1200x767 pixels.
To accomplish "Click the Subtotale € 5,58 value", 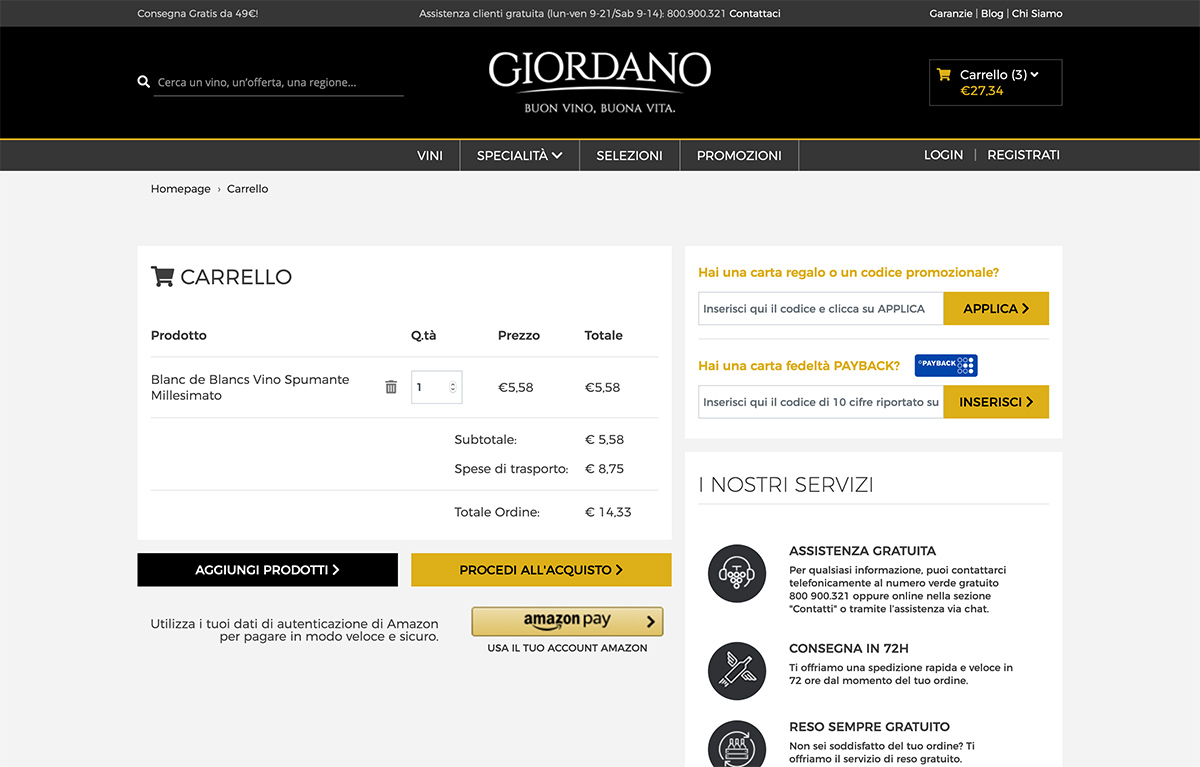I will point(604,440).
